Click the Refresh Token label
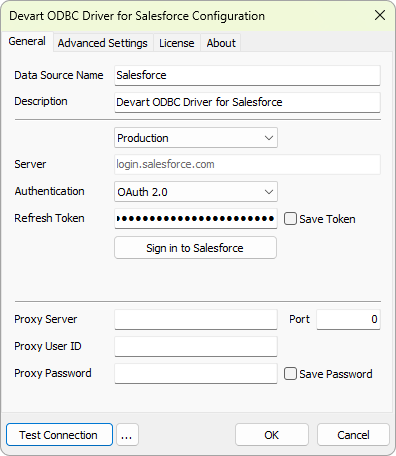Image resolution: width=396 pixels, height=456 pixels. coord(49,218)
